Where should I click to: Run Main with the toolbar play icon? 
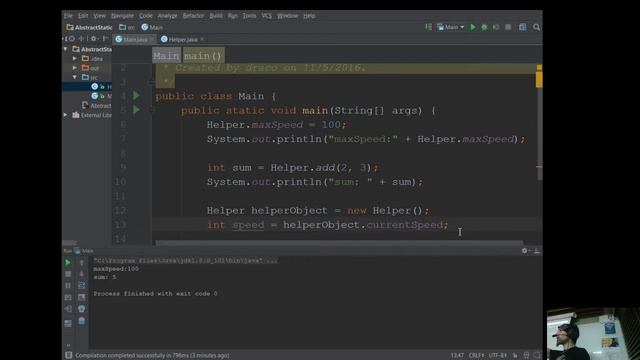[x=473, y=27]
